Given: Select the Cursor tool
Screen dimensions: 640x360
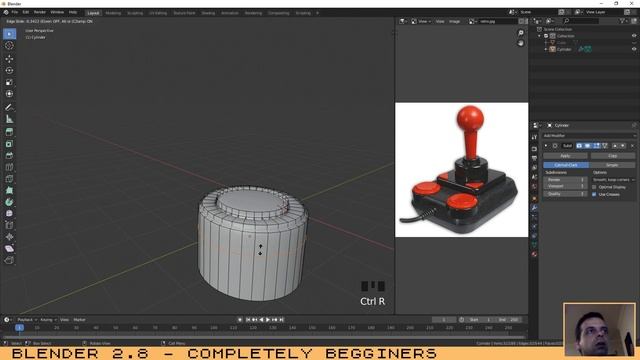Looking at the screenshot, I should click(9, 46).
